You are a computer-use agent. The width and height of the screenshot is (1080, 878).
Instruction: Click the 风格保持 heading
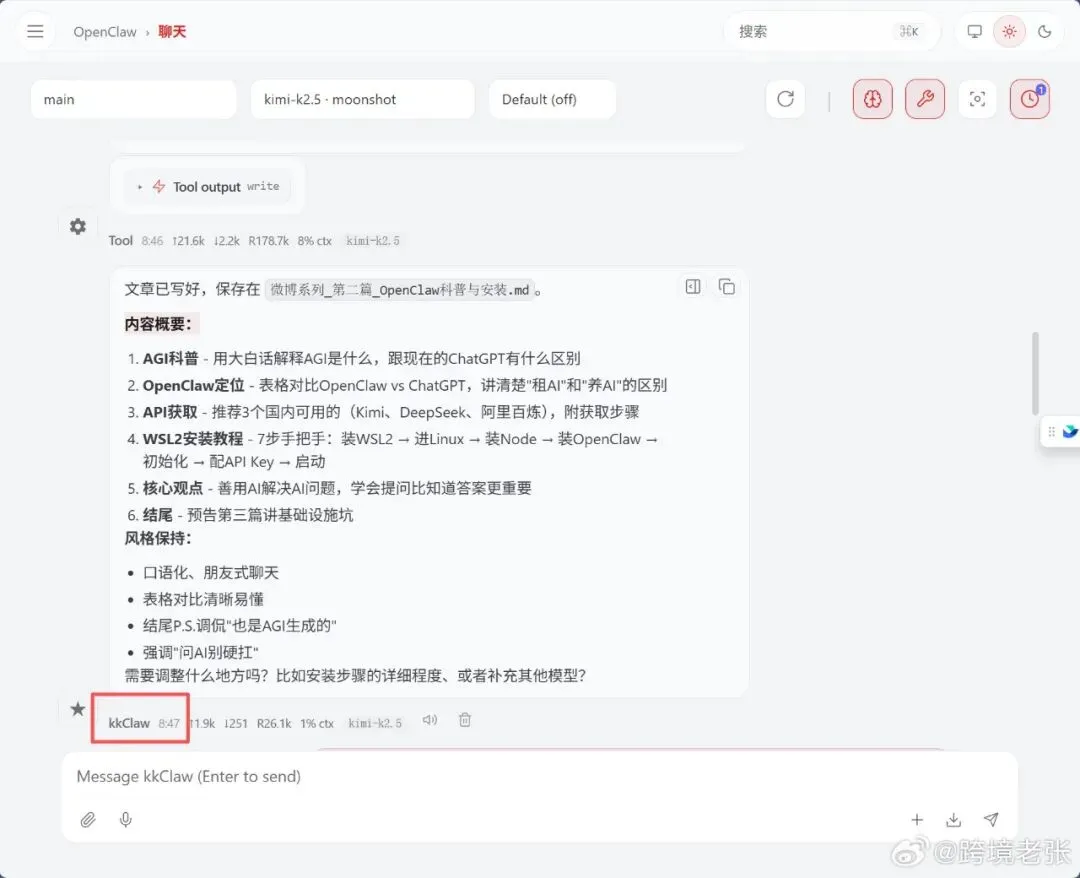158,539
